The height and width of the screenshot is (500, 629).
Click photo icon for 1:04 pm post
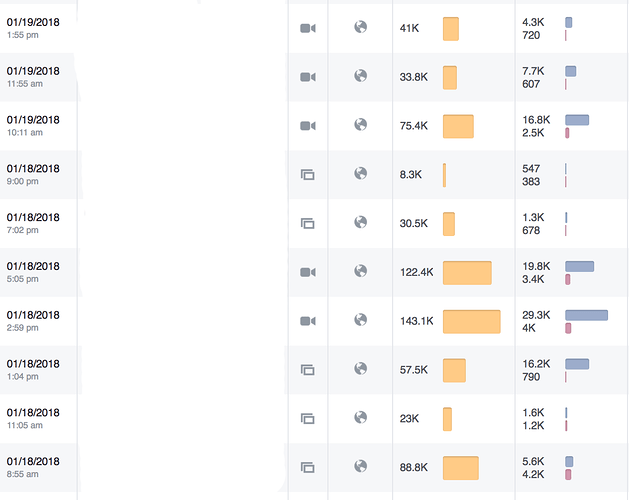pos(308,370)
